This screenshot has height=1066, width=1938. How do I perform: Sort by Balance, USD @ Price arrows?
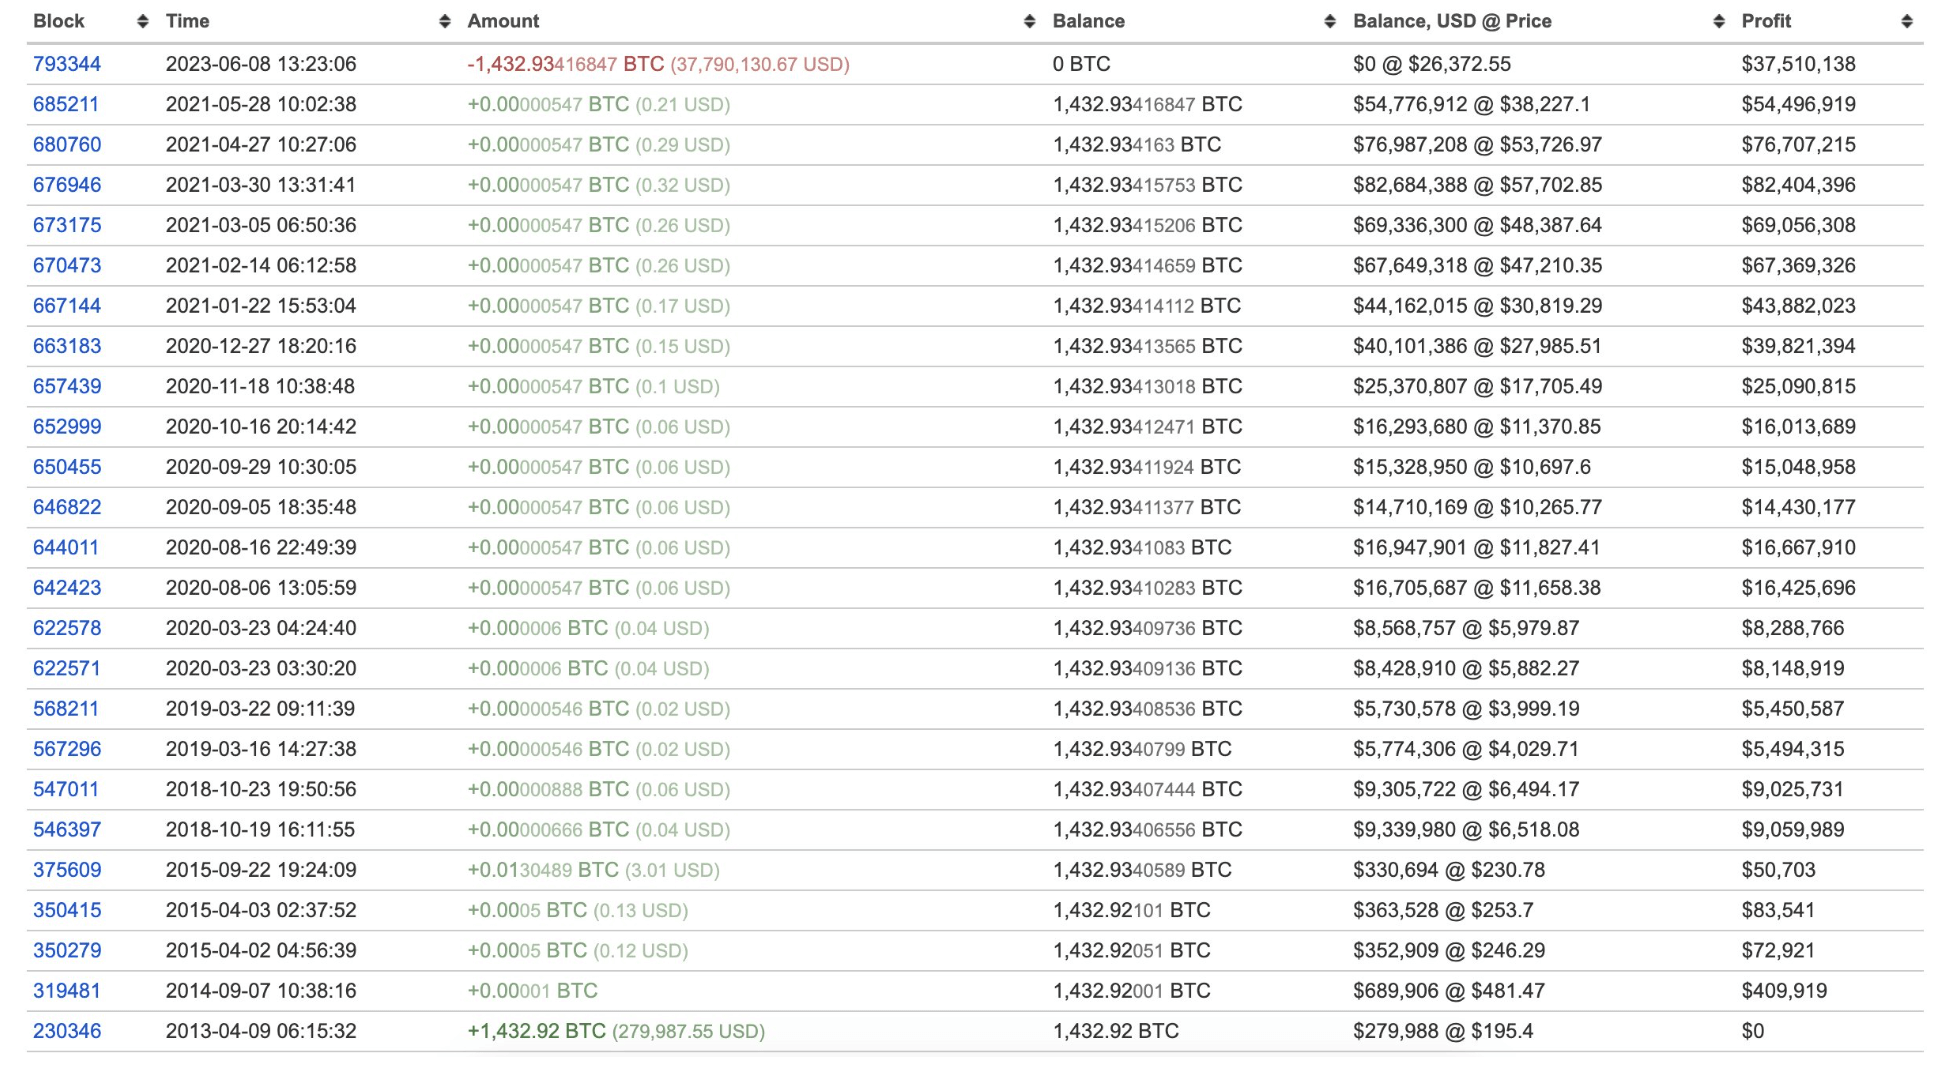pos(1719,22)
